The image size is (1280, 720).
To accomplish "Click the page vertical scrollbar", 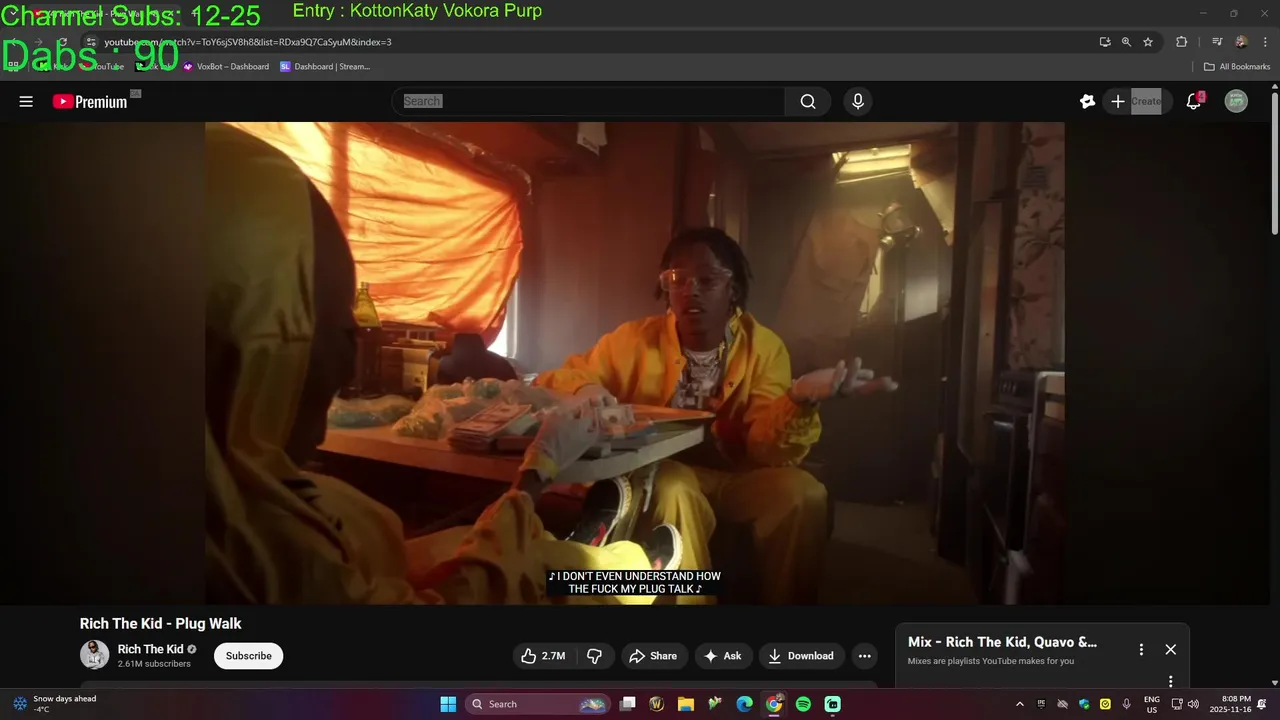I will (x=1275, y=163).
